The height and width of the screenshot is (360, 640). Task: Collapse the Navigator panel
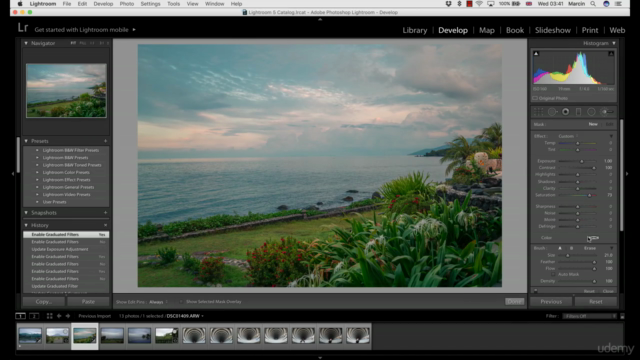[x=26, y=43]
